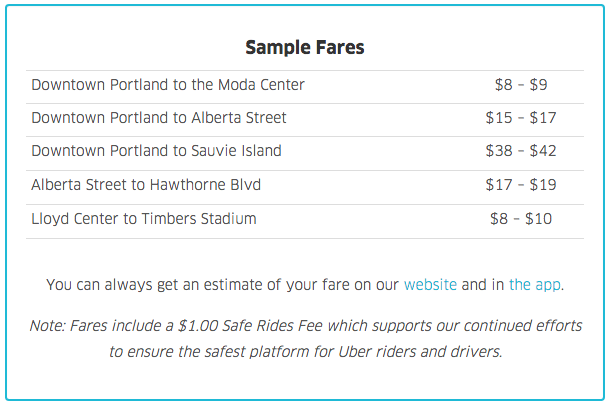Click the words Moda Center
This screenshot has height=405, width=609.
pyautogui.click(x=261, y=85)
